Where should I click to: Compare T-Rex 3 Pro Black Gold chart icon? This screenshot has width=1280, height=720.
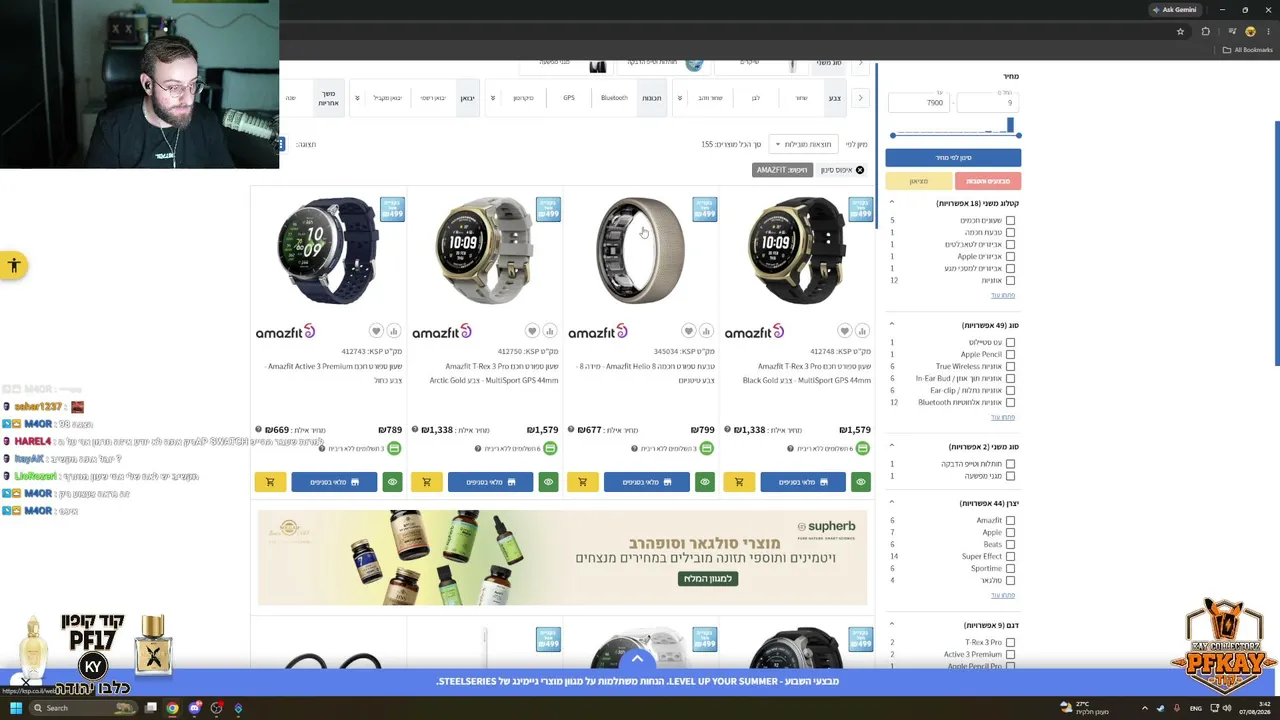click(862, 331)
